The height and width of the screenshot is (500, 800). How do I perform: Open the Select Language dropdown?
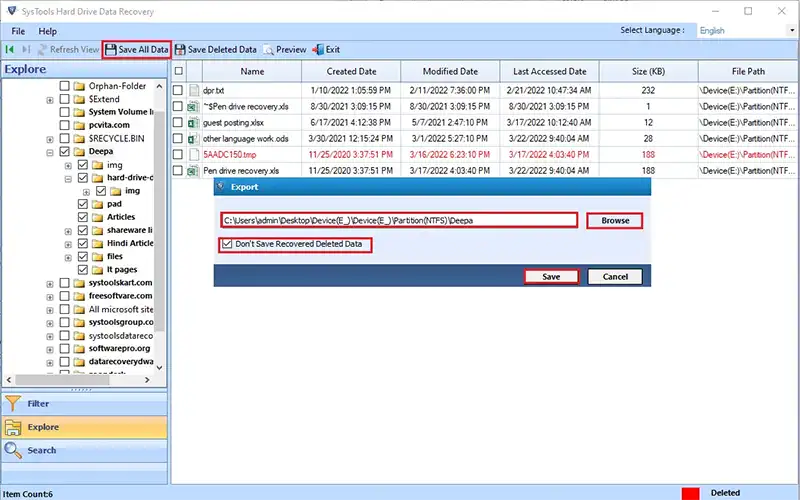pyautogui.click(x=792, y=31)
